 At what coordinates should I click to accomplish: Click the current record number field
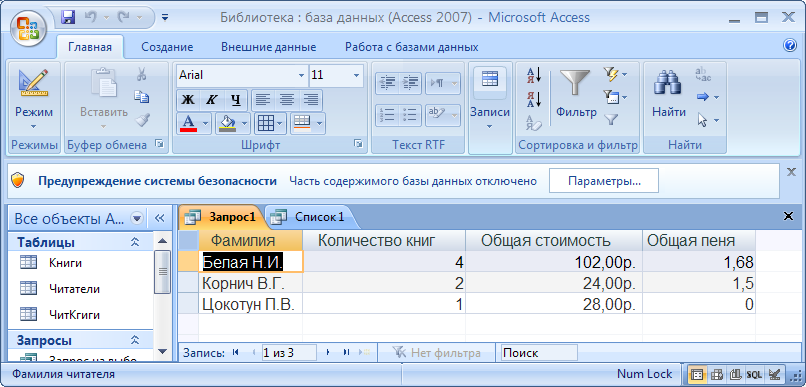click(288, 353)
